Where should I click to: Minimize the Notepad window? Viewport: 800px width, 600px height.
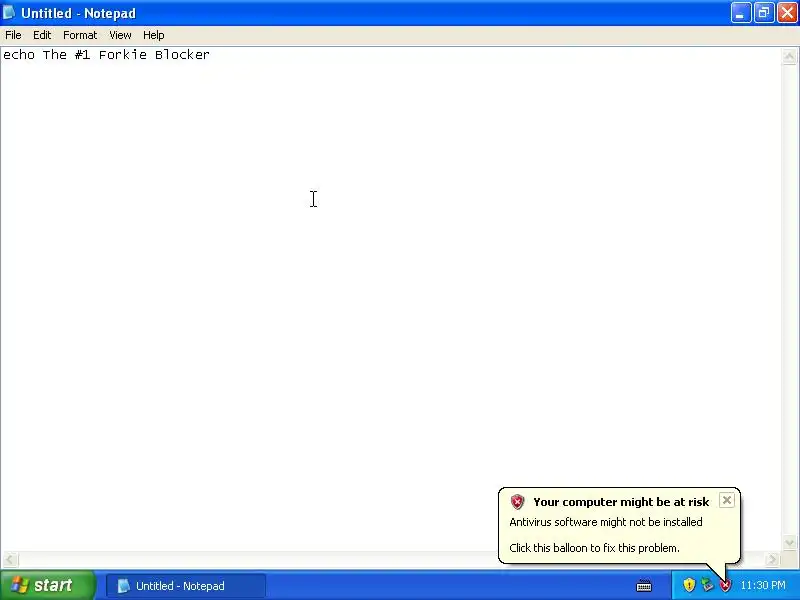pyautogui.click(x=740, y=13)
